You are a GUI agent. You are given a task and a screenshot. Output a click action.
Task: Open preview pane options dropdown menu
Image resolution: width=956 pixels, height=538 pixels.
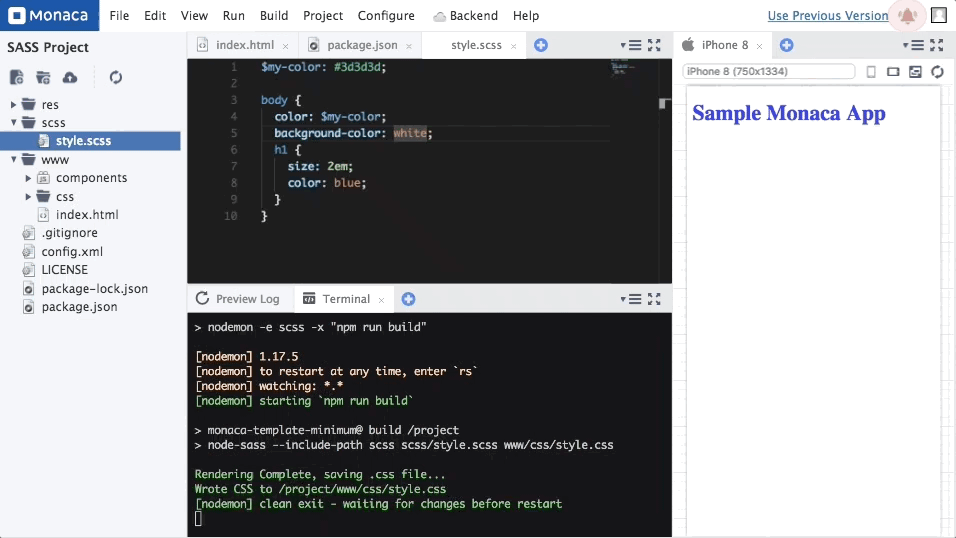click(x=913, y=45)
